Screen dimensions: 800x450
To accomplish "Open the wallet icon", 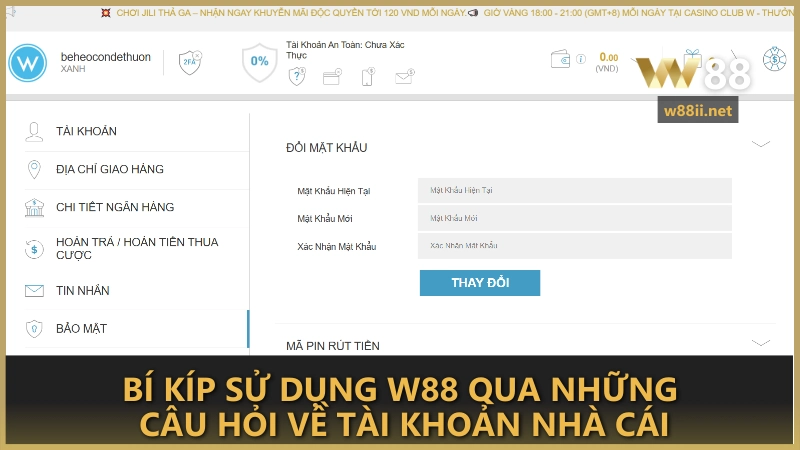I will (x=560, y=59).
